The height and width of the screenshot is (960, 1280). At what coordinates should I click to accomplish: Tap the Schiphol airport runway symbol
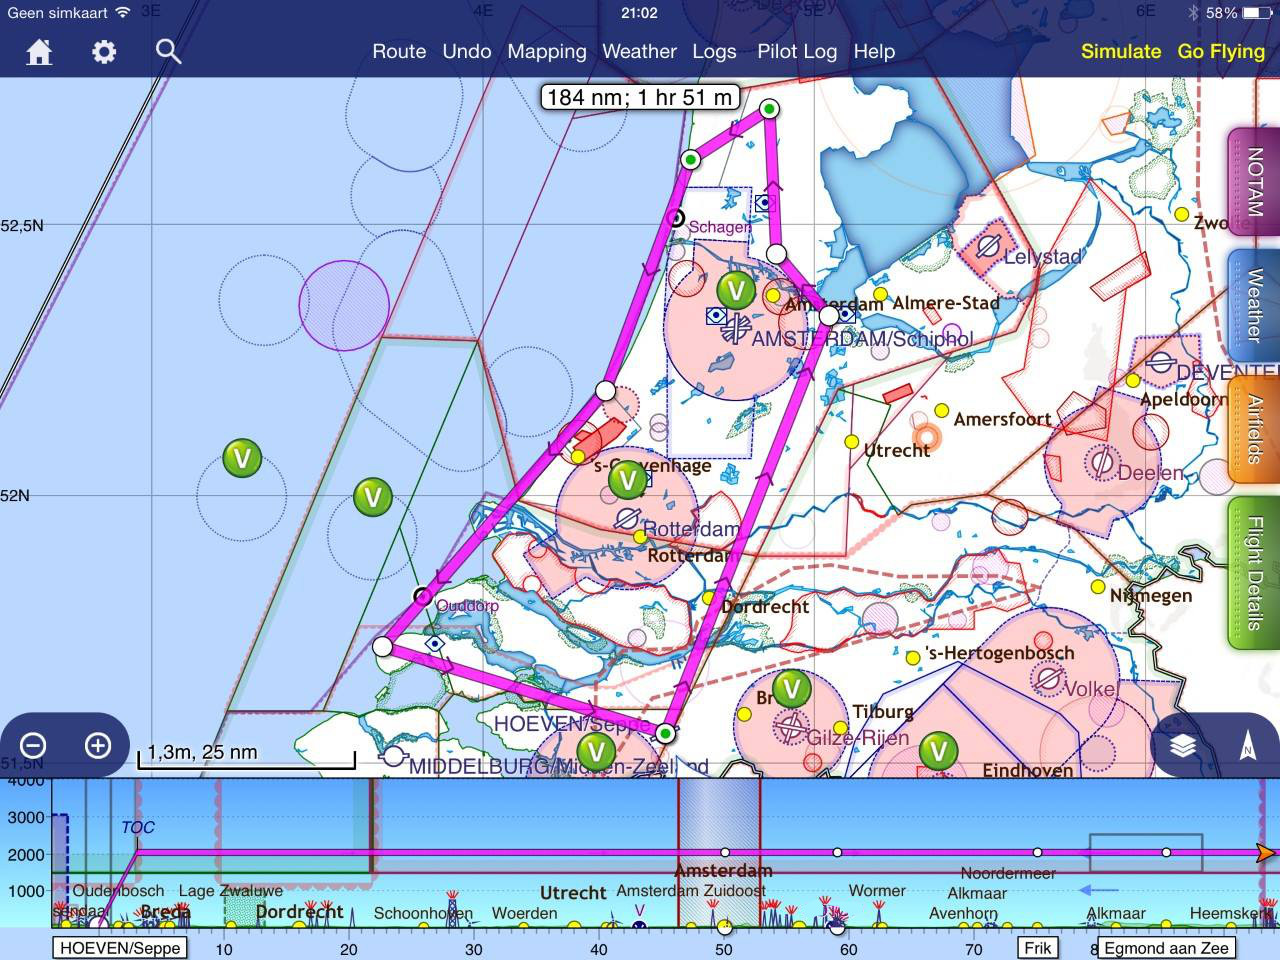(x=735, y=327)
